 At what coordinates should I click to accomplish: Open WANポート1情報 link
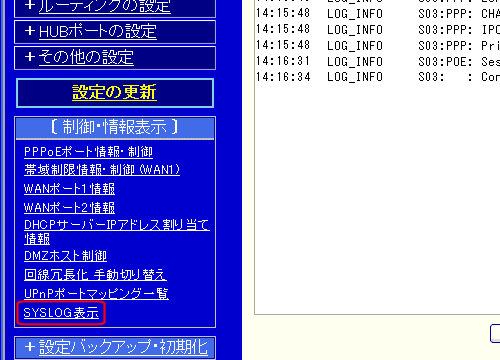69,189
